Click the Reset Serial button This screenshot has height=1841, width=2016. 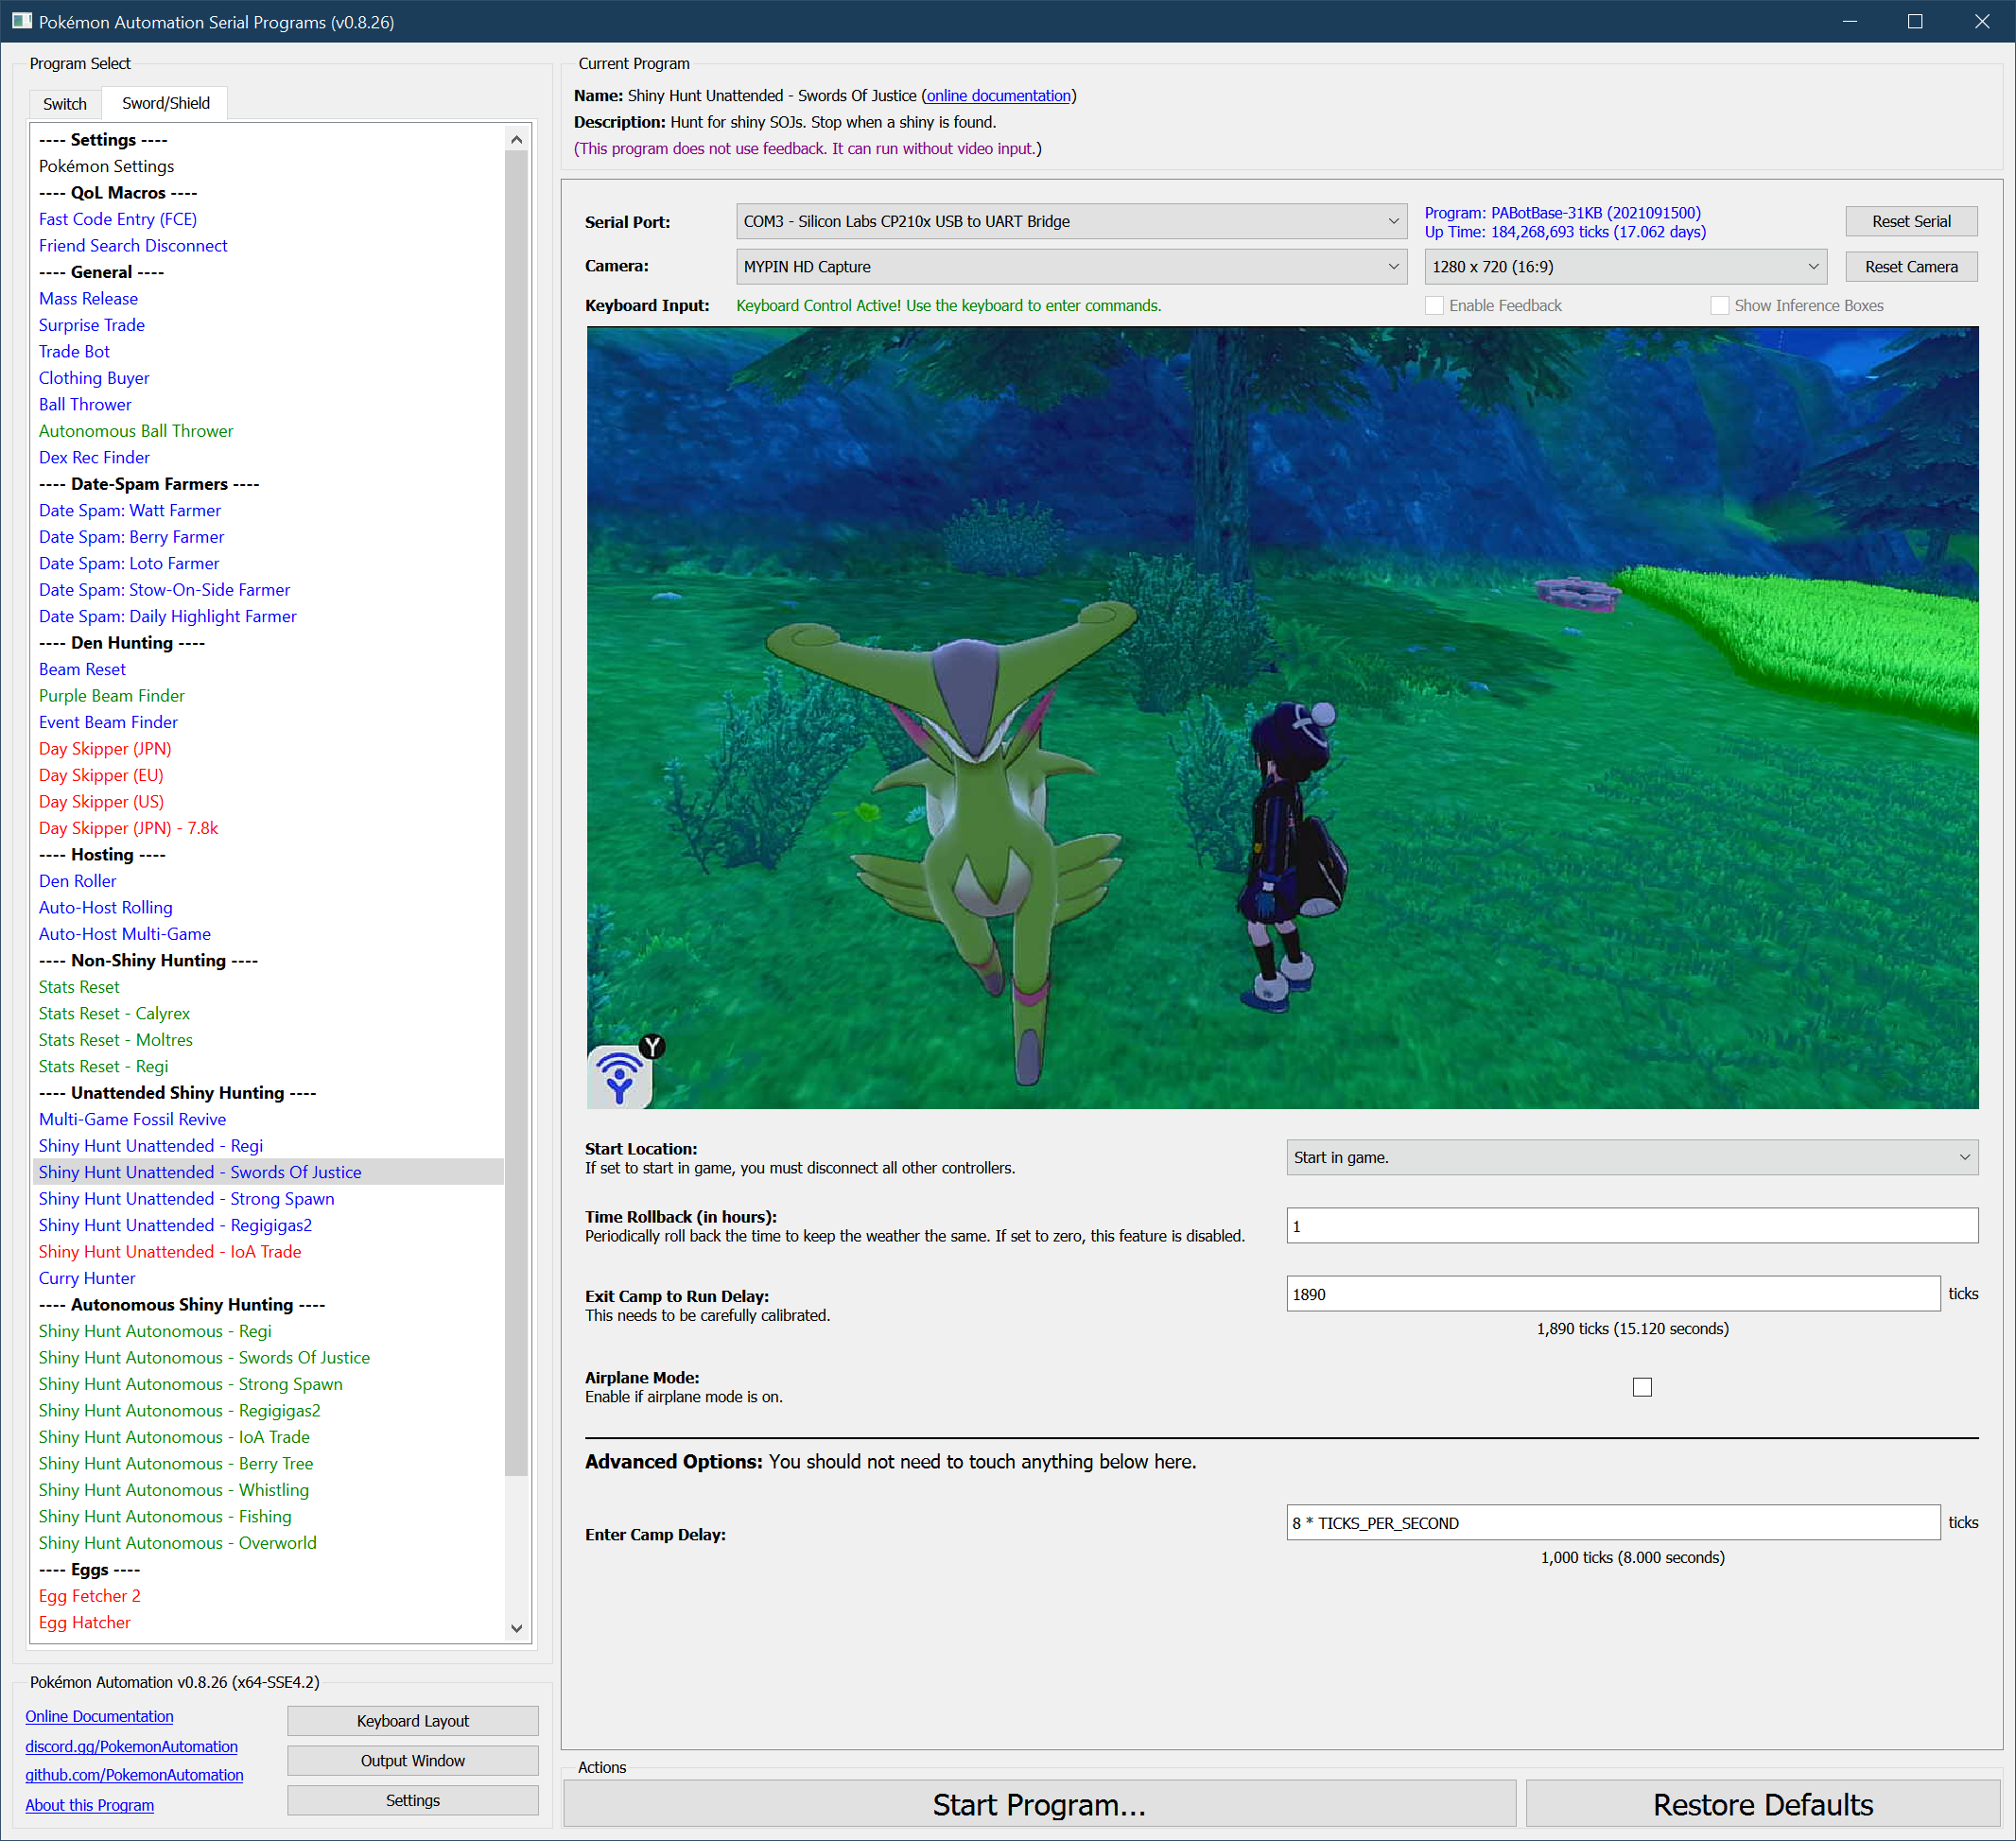(1910, 222)
